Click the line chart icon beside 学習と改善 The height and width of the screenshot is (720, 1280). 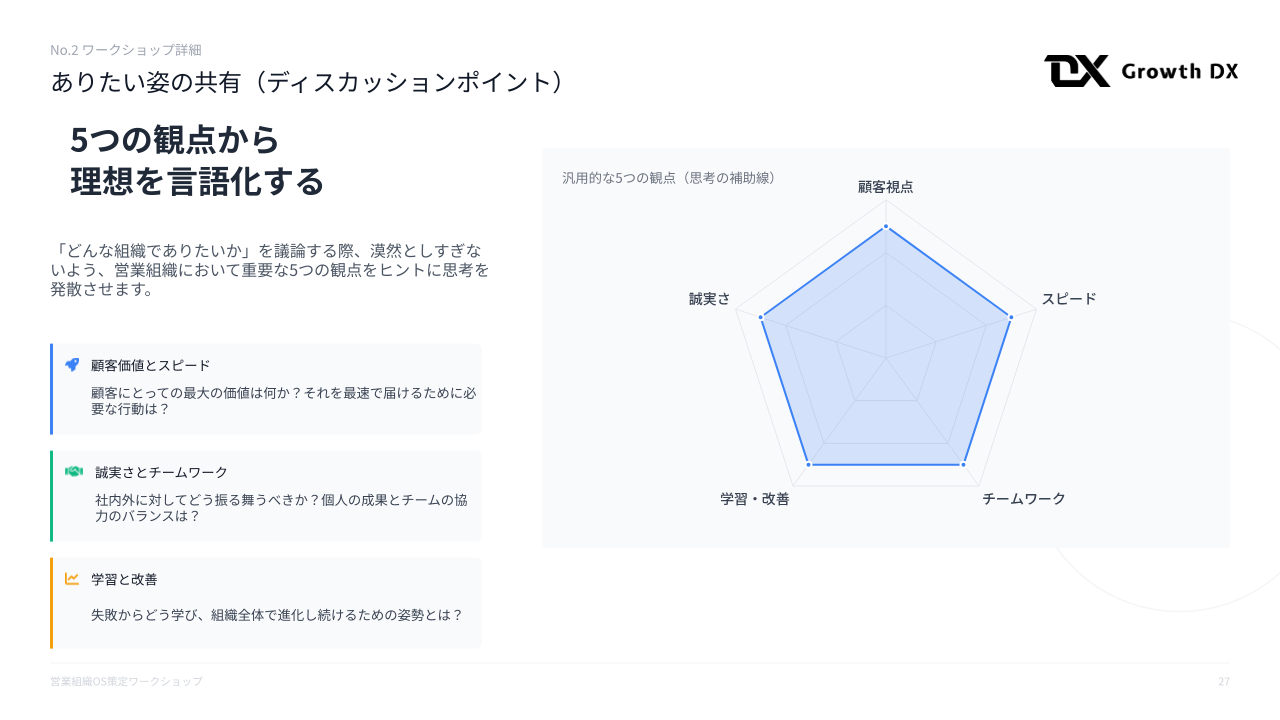pyautogui.click(x=72, y=579)
